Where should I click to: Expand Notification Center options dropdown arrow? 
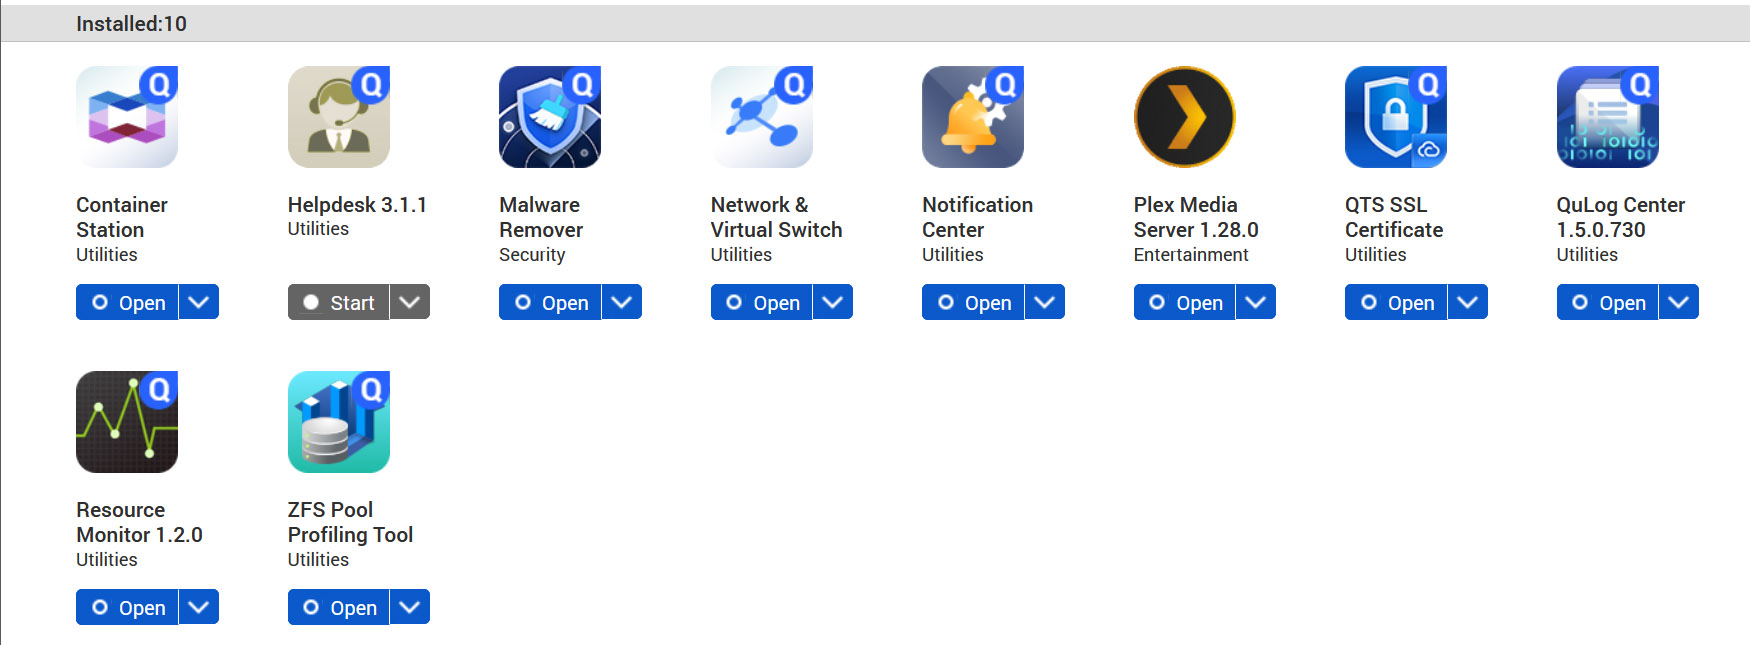1045,302
